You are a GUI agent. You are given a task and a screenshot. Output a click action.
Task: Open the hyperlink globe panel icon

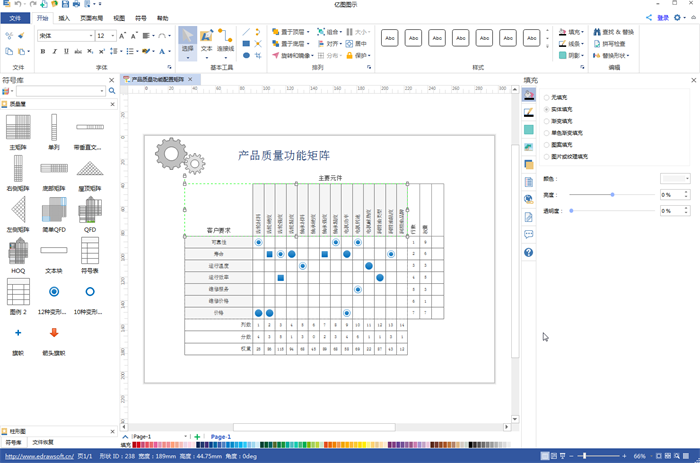(x=529, y=199)
